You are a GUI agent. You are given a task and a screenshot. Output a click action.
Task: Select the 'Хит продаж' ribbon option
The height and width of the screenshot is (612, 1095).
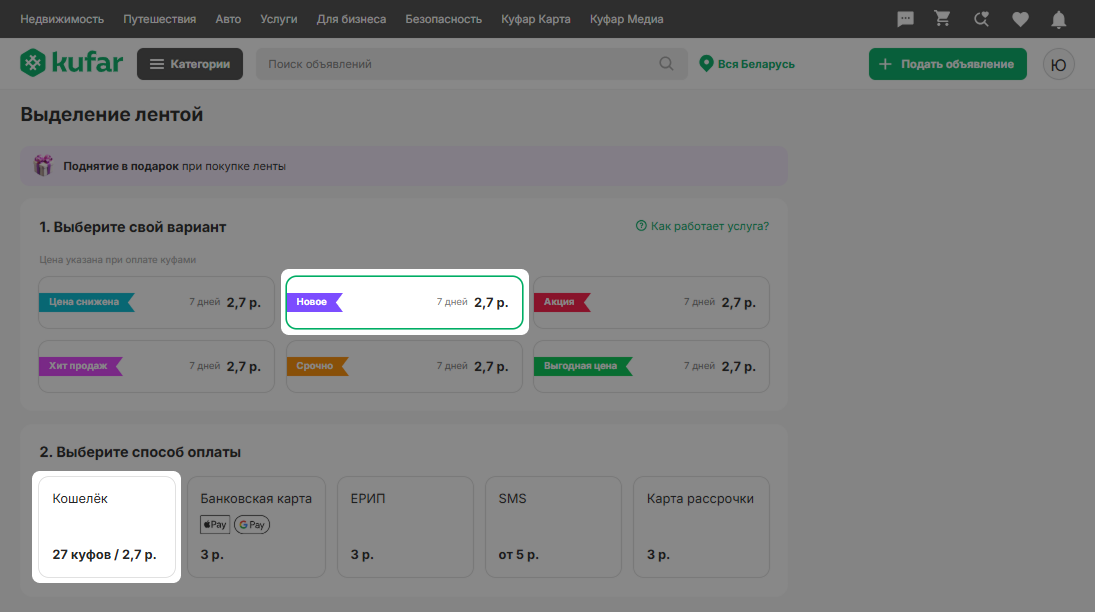(x=156, y=366)
